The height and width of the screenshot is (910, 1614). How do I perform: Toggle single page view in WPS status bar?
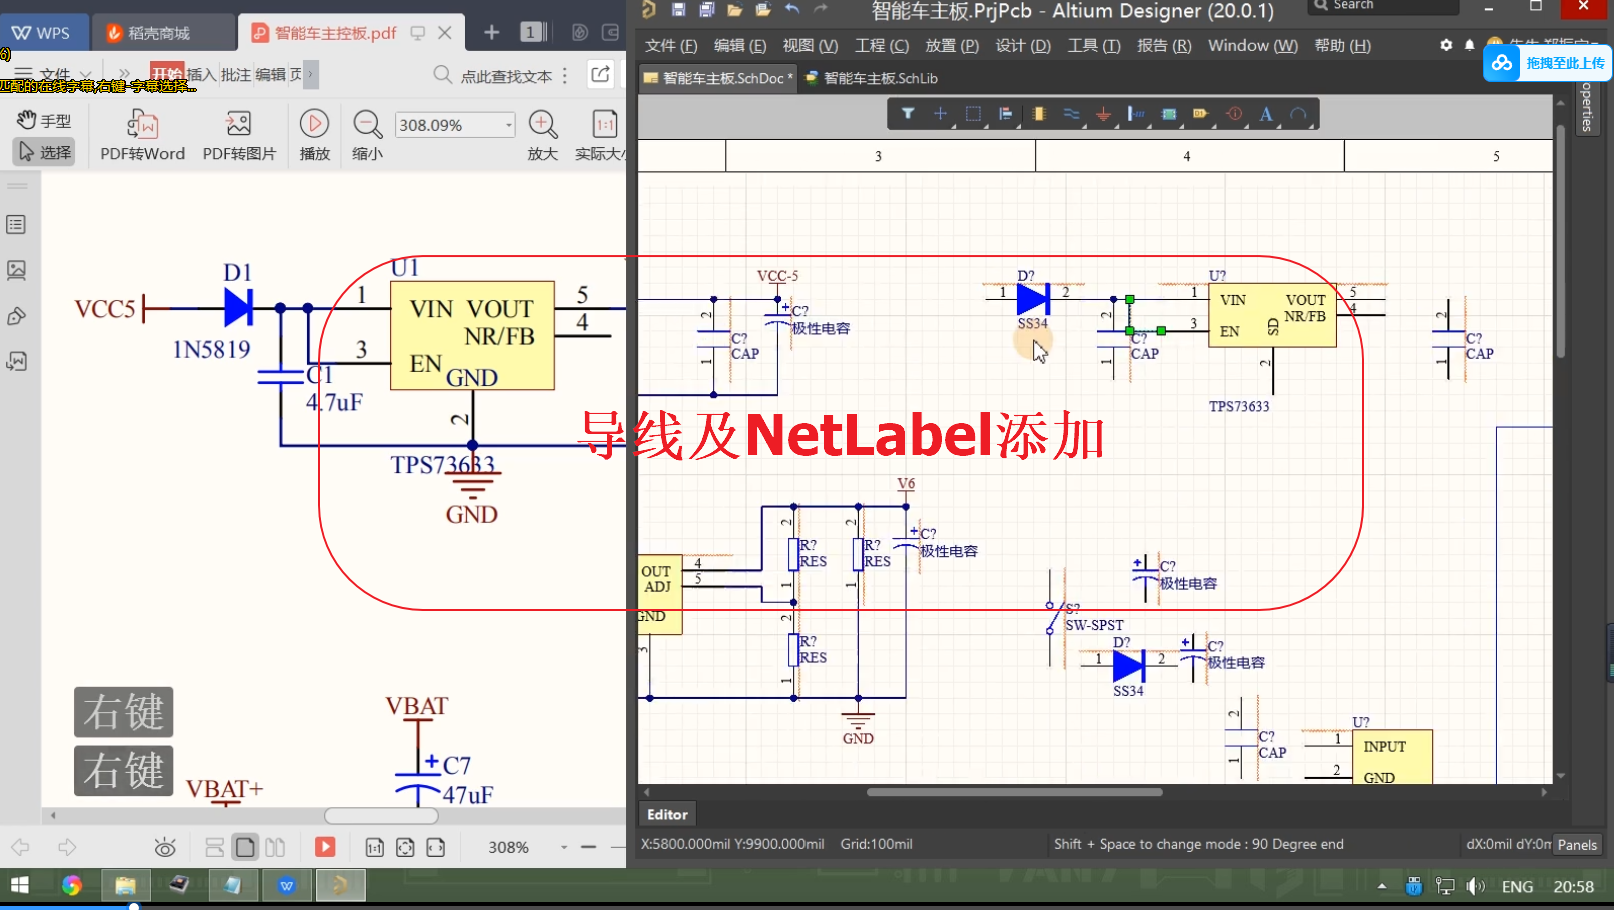245,848
